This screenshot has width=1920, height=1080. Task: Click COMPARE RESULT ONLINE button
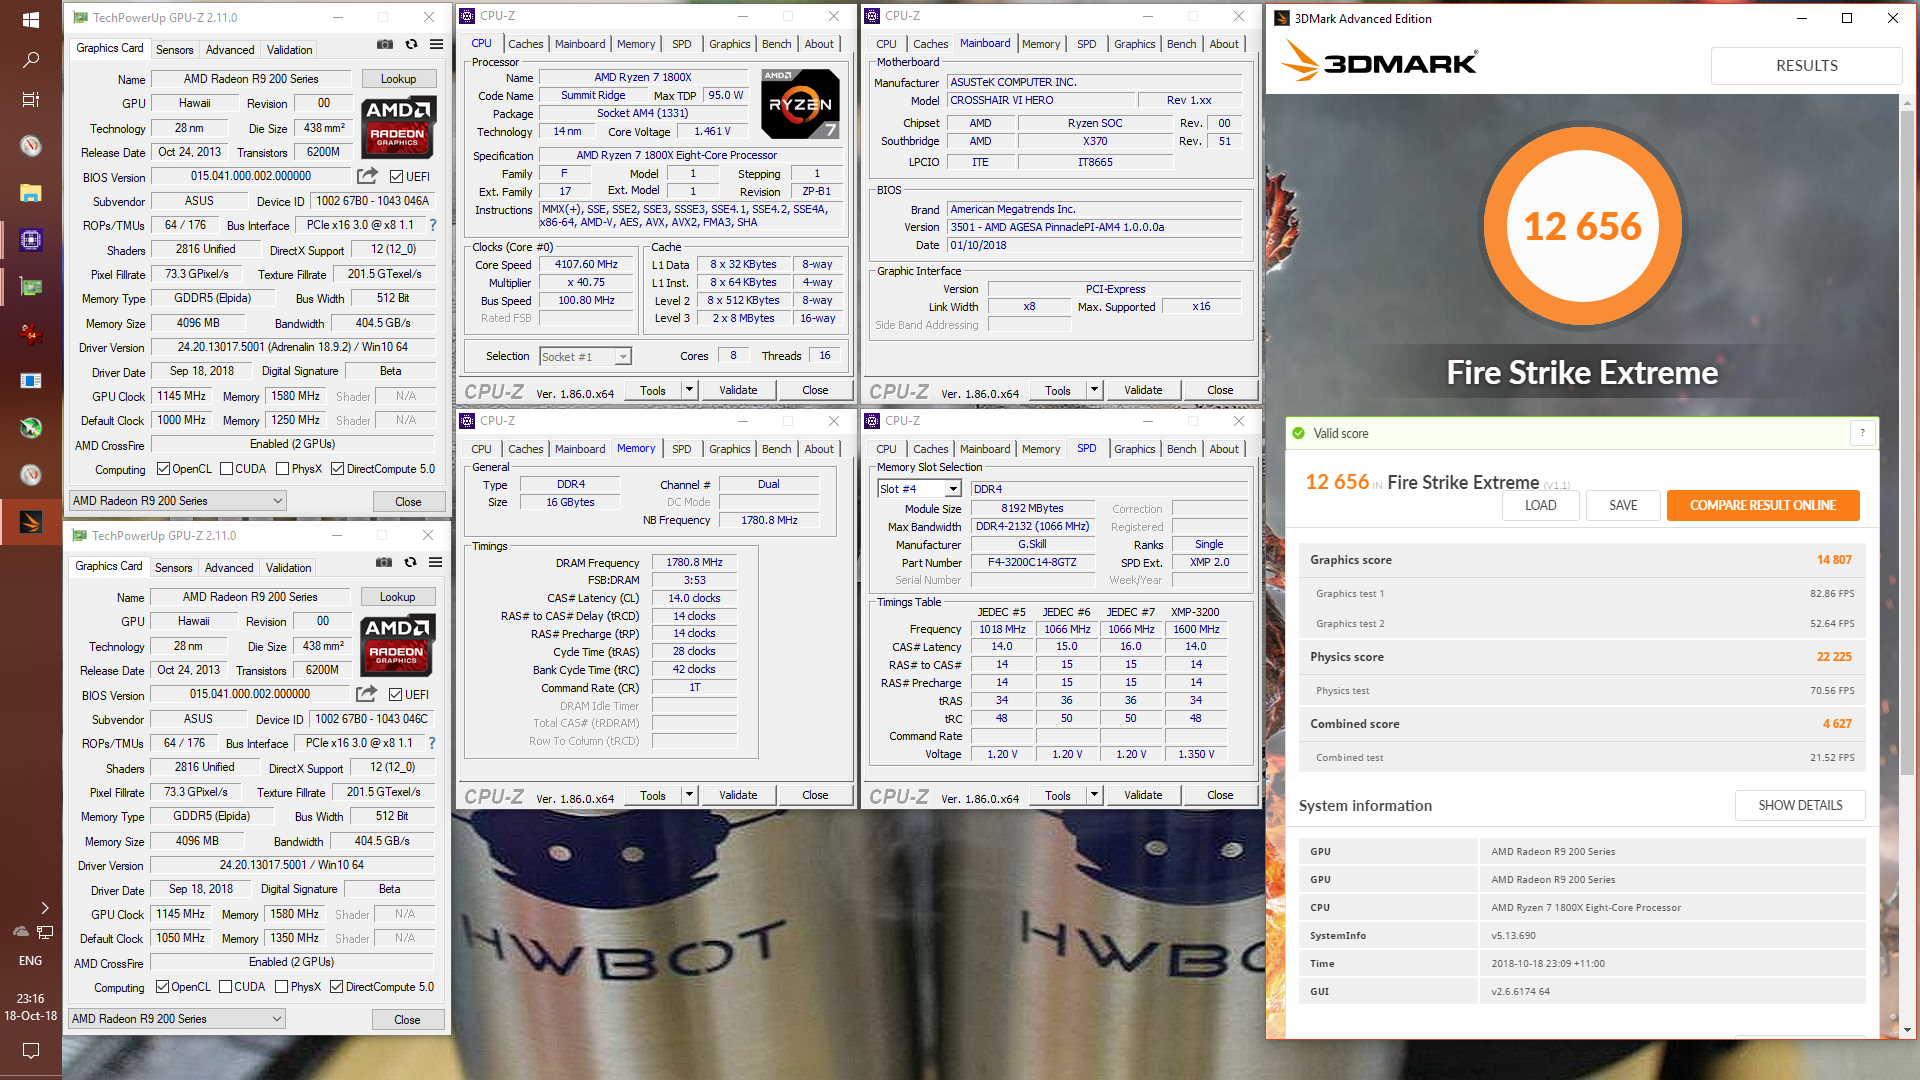pos(1762,505)
